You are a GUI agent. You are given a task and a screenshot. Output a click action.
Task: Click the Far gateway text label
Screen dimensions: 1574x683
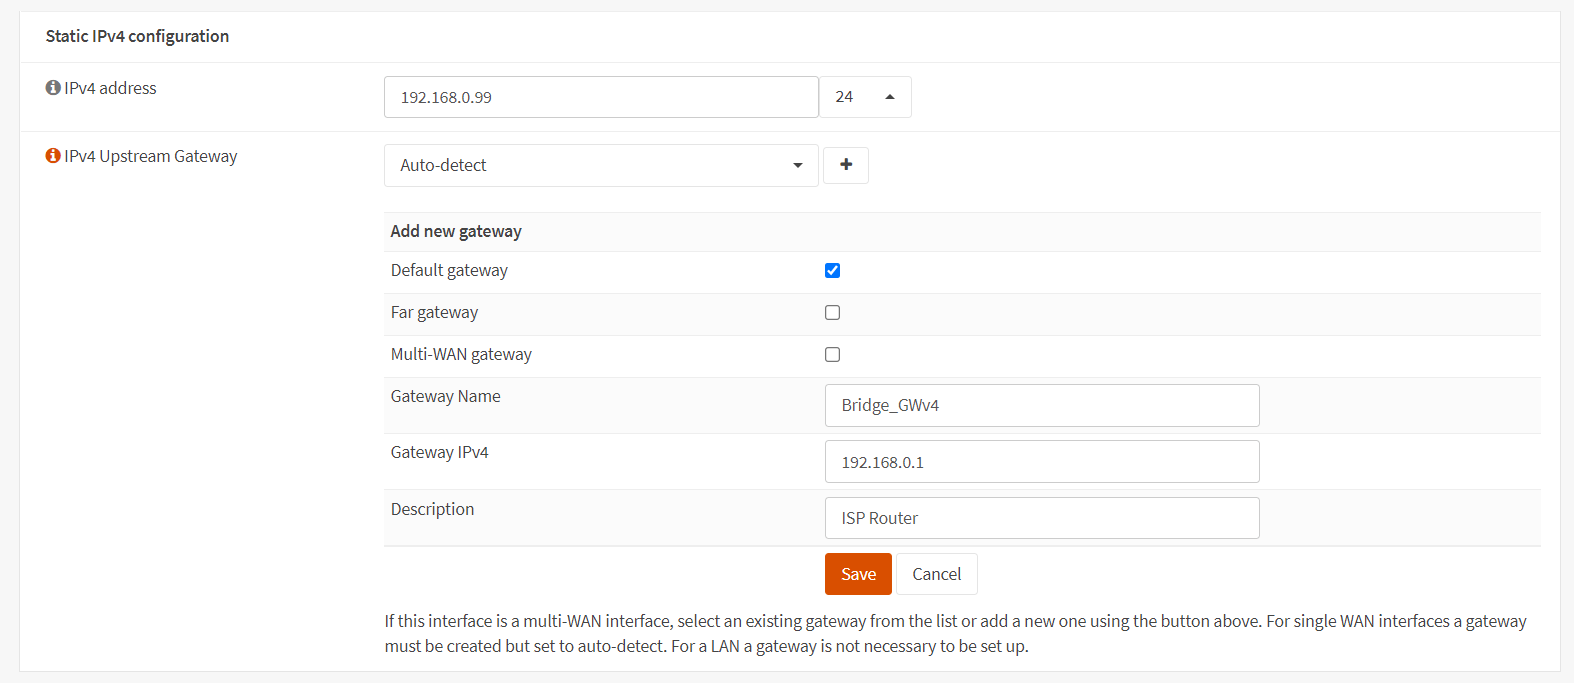[x=434, y=312]
